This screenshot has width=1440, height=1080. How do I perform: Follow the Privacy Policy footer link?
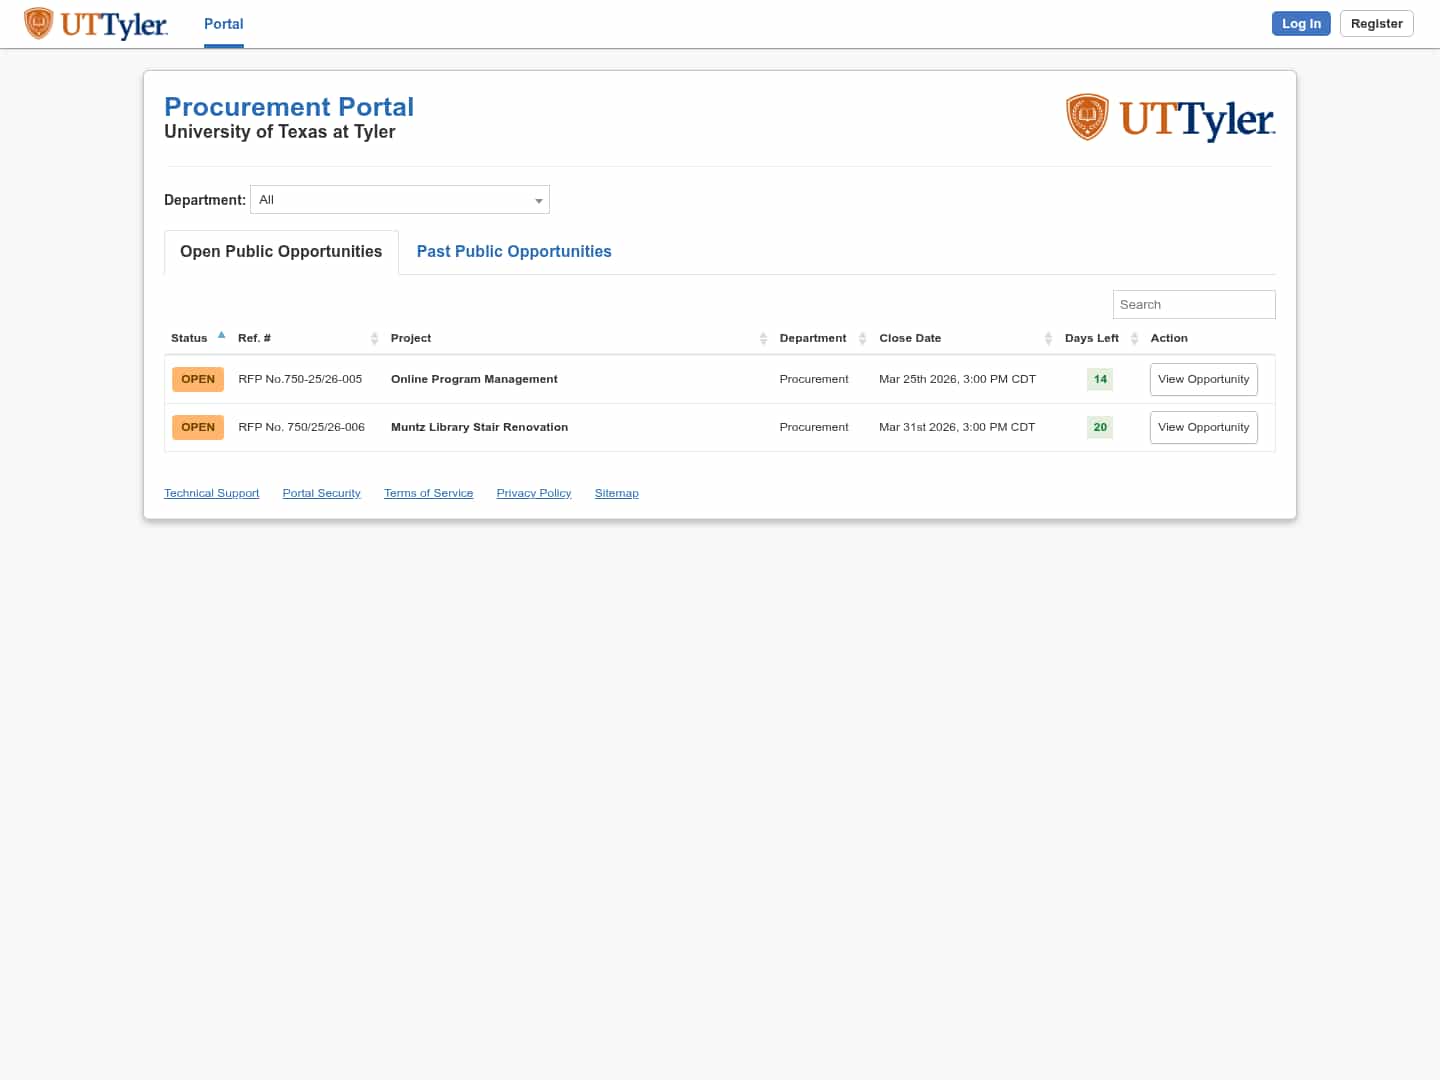533,494
